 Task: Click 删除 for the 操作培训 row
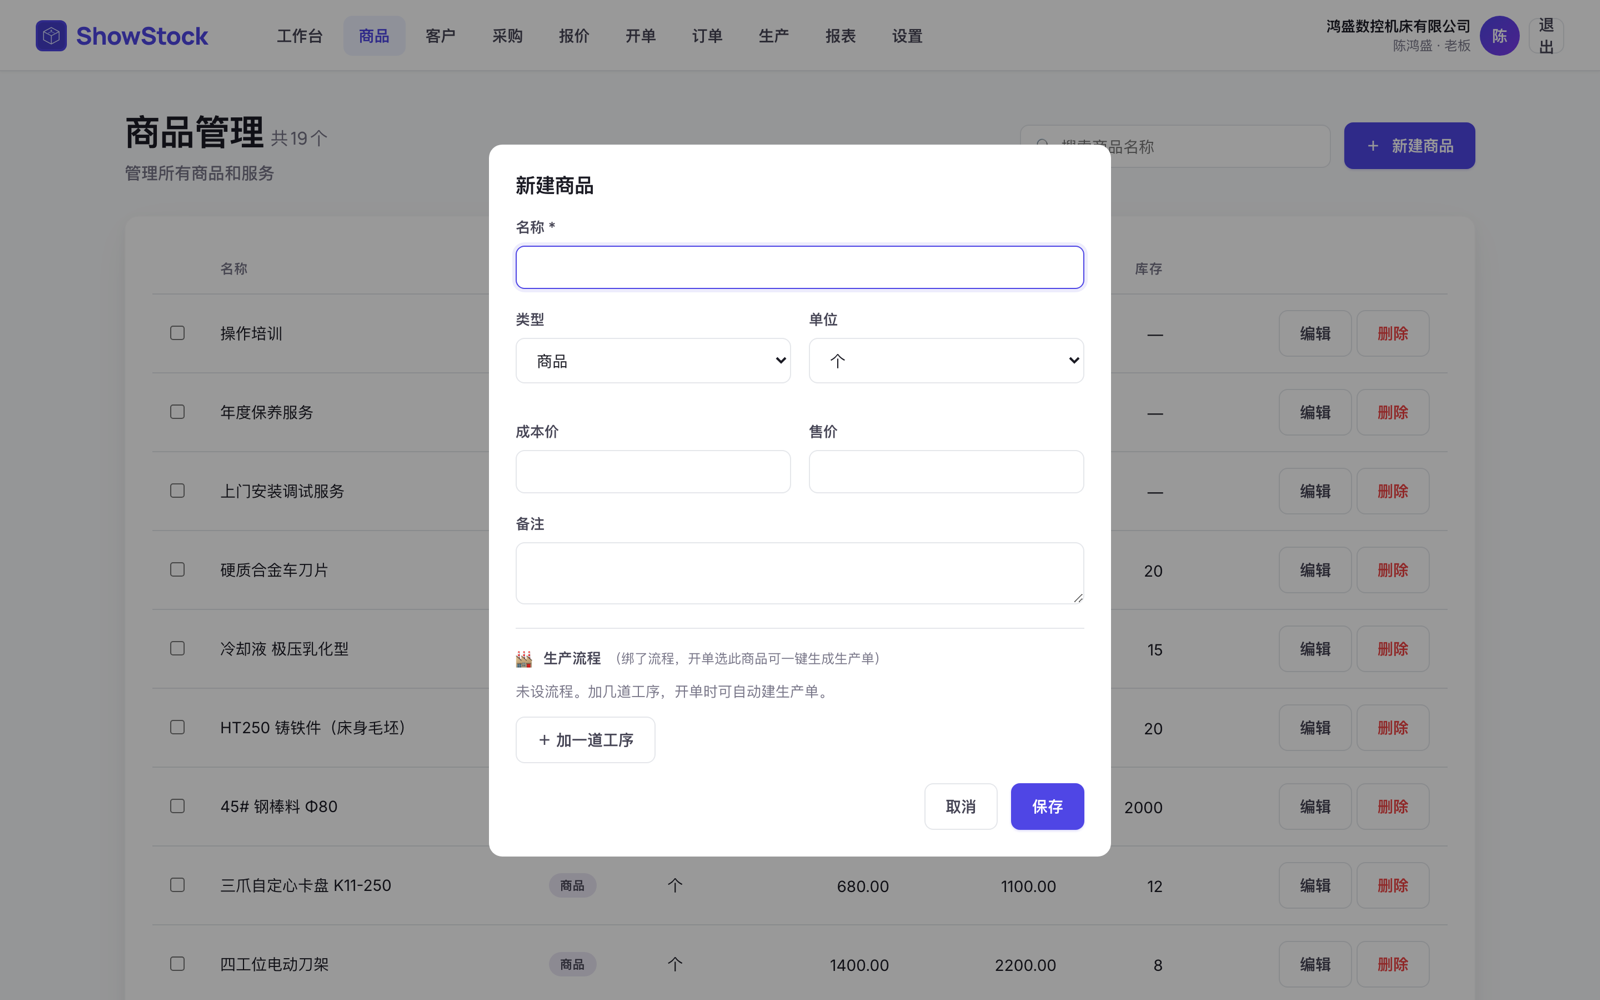[x=1393, y=333]
